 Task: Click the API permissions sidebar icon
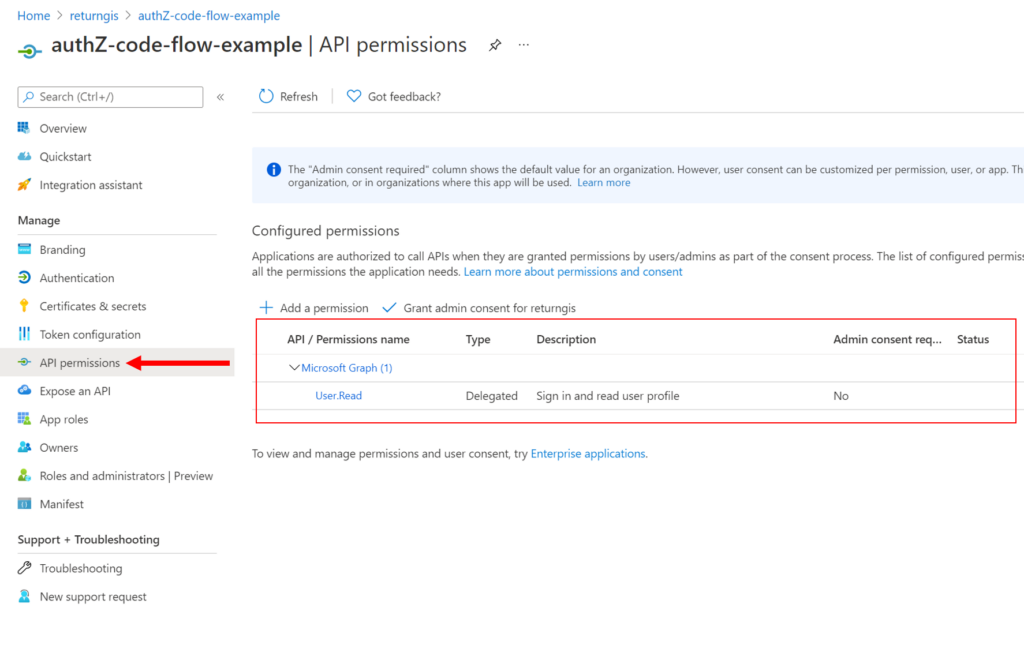click(24, 362)
